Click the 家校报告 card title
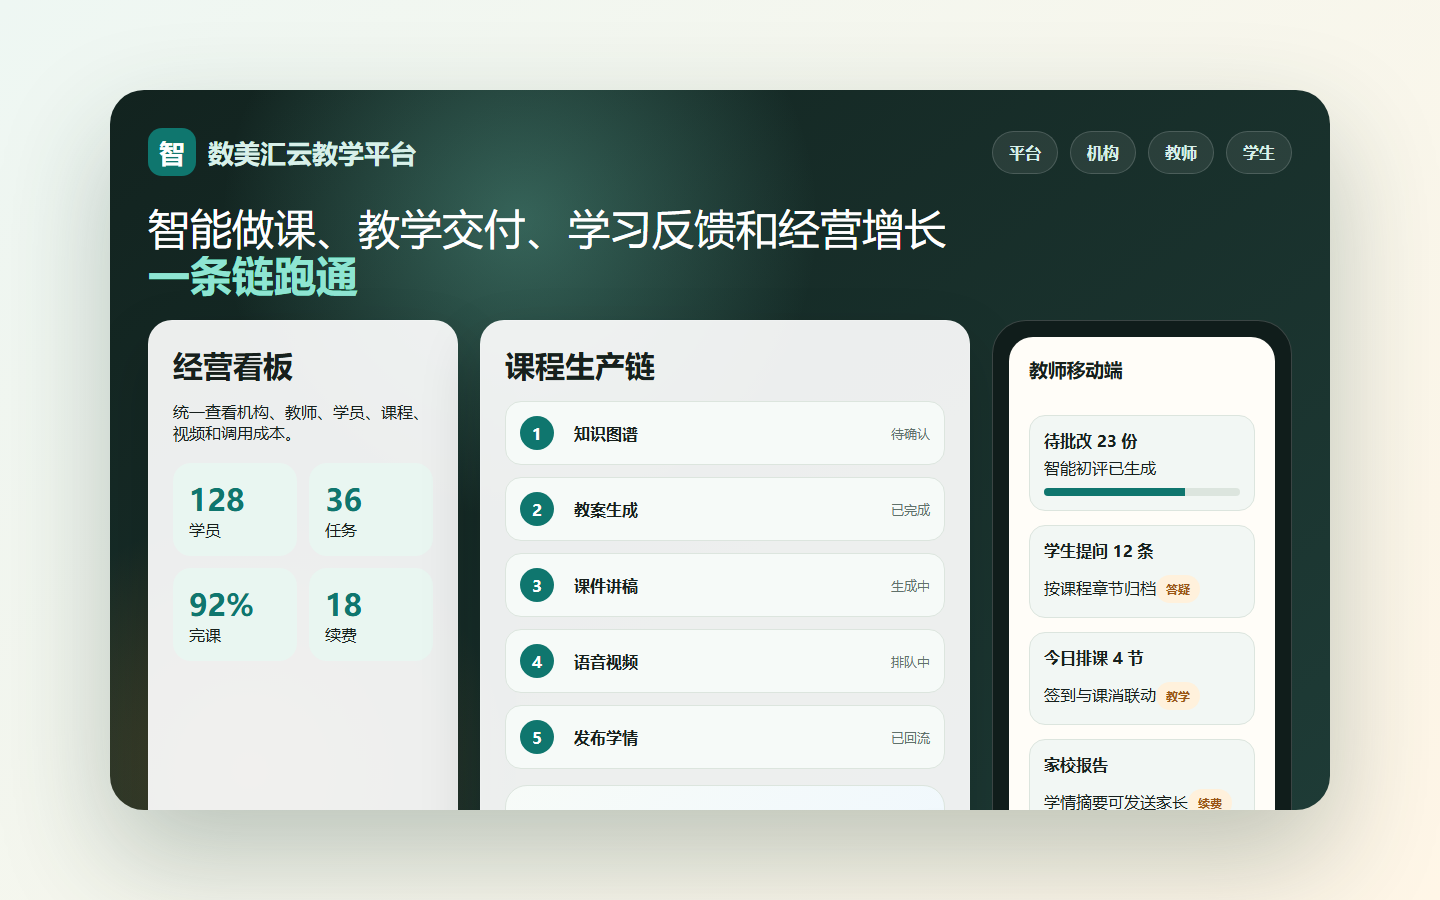Screen dimensions: 1440x900 (x=1076, y=765)
